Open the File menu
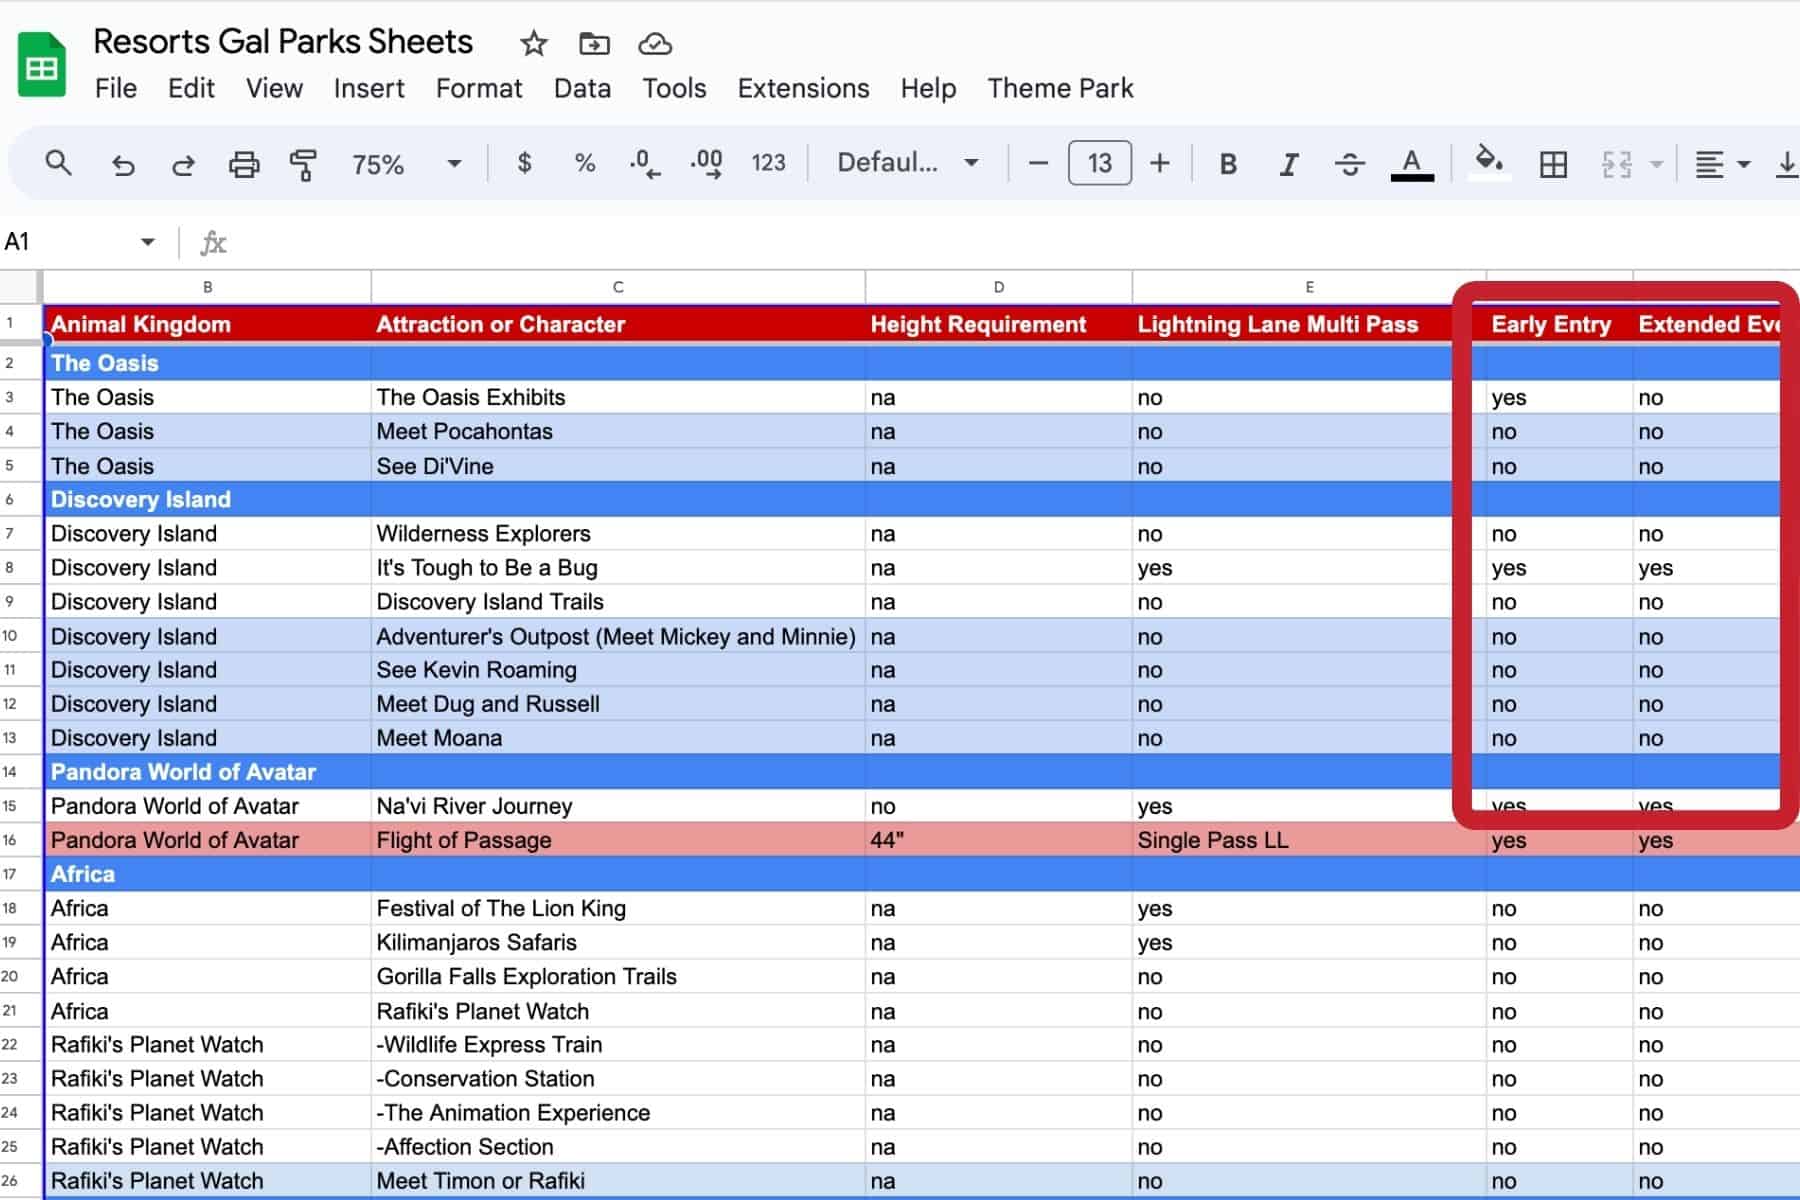 116,88
